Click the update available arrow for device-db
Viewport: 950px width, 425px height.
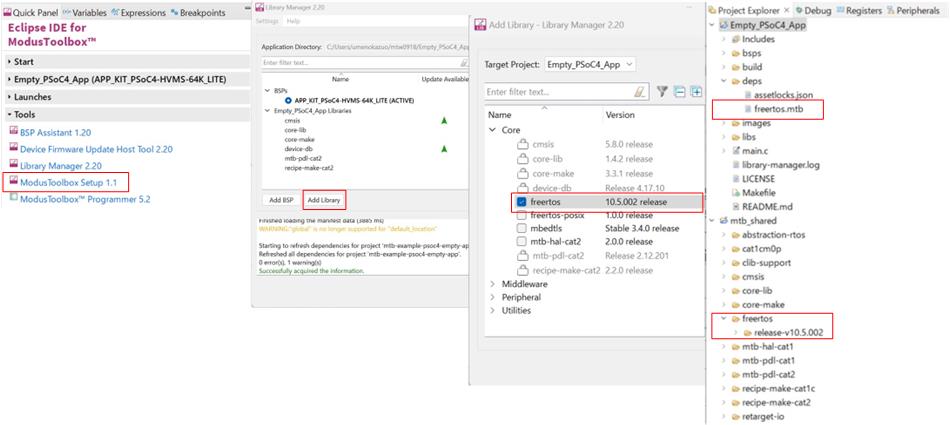pos(444,149)
